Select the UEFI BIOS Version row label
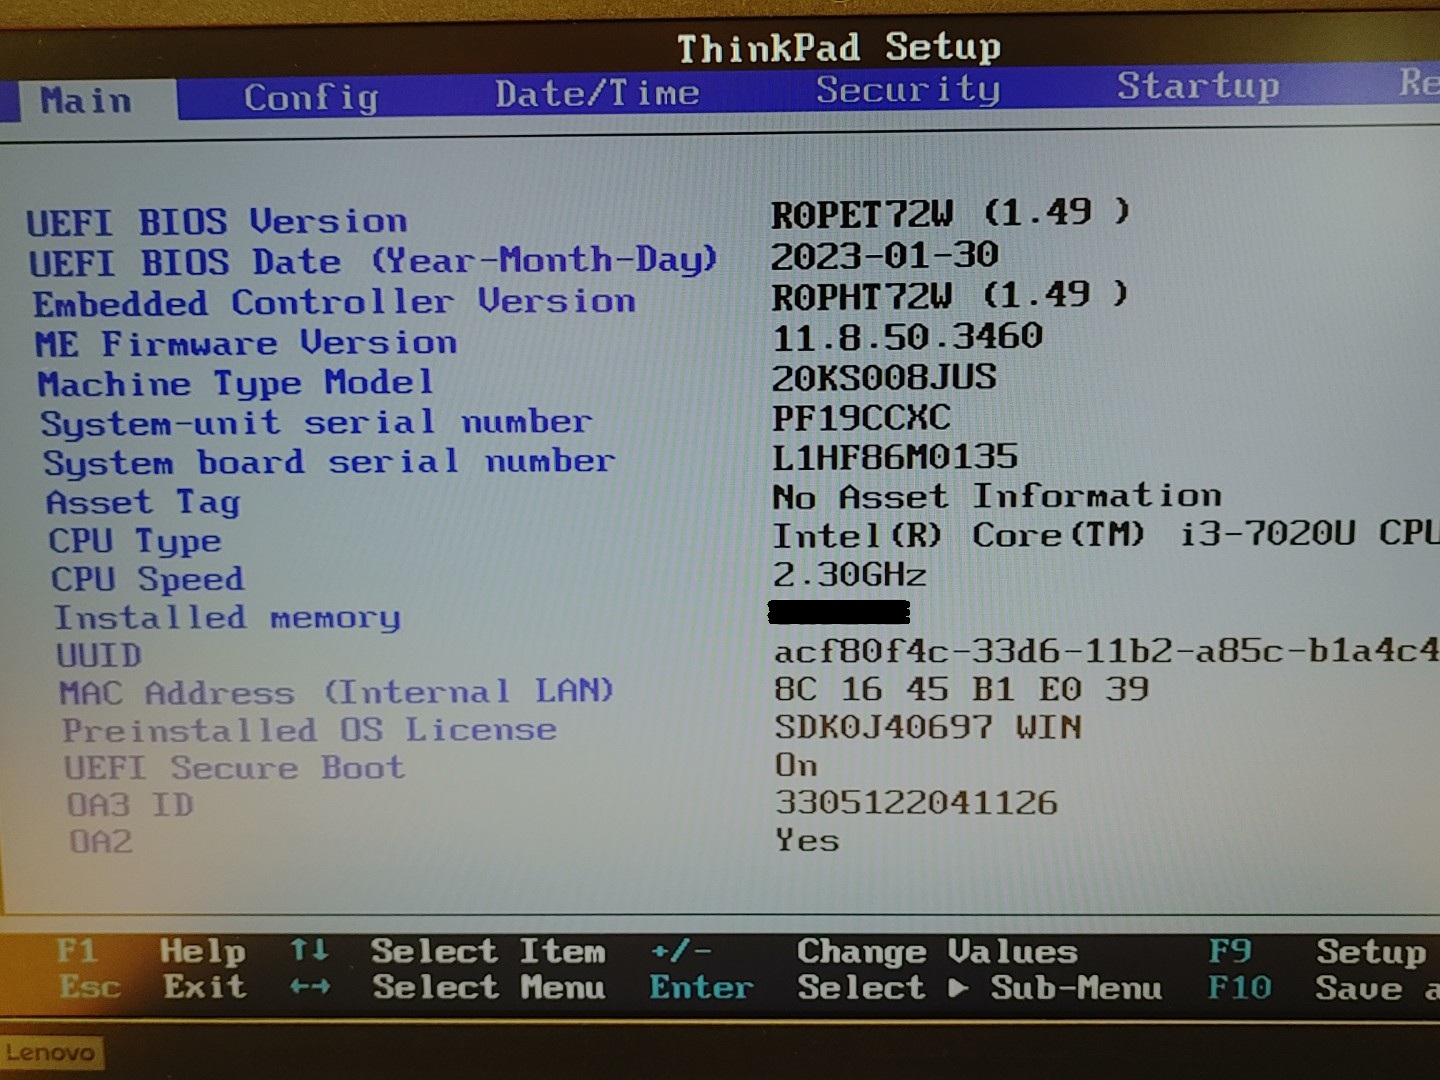Image resolution: width=1440 pixels, height=1080 pixels. 217,221
